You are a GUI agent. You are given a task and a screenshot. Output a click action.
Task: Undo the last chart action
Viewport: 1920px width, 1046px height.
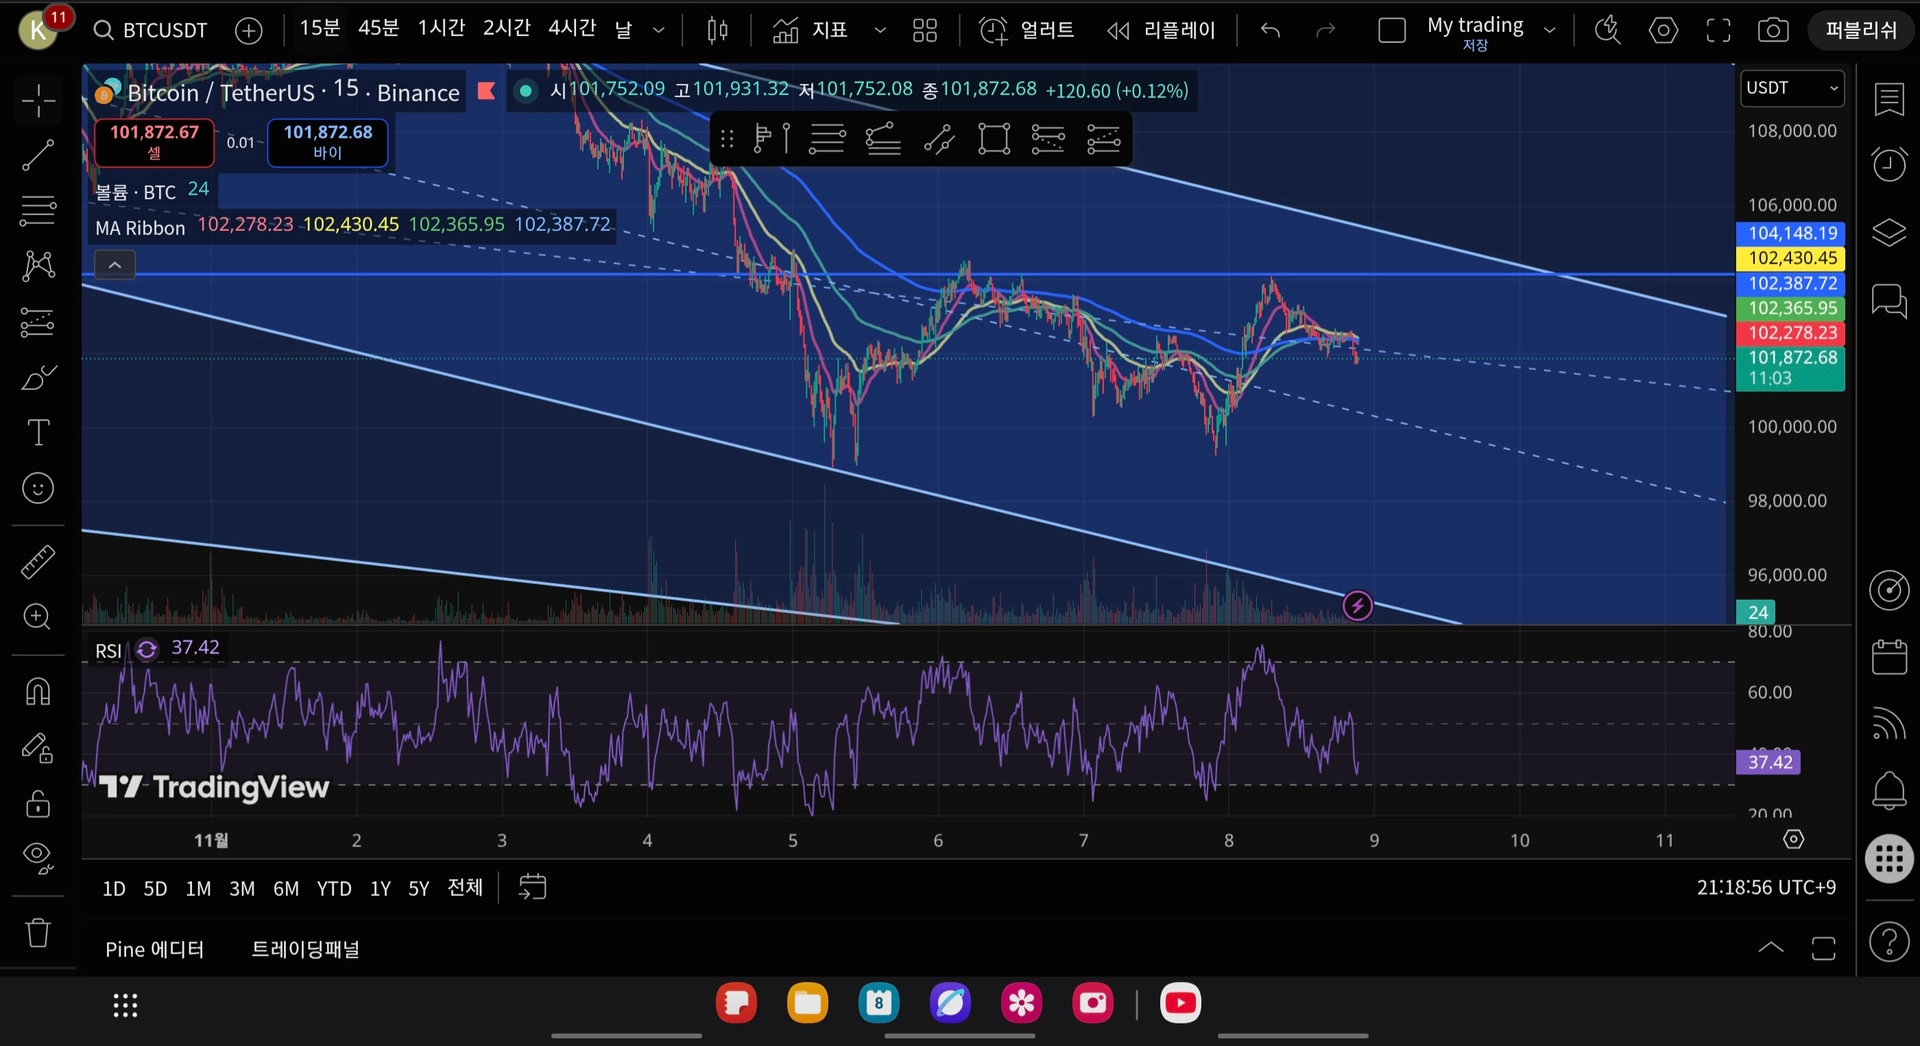tap(1270, 30)
